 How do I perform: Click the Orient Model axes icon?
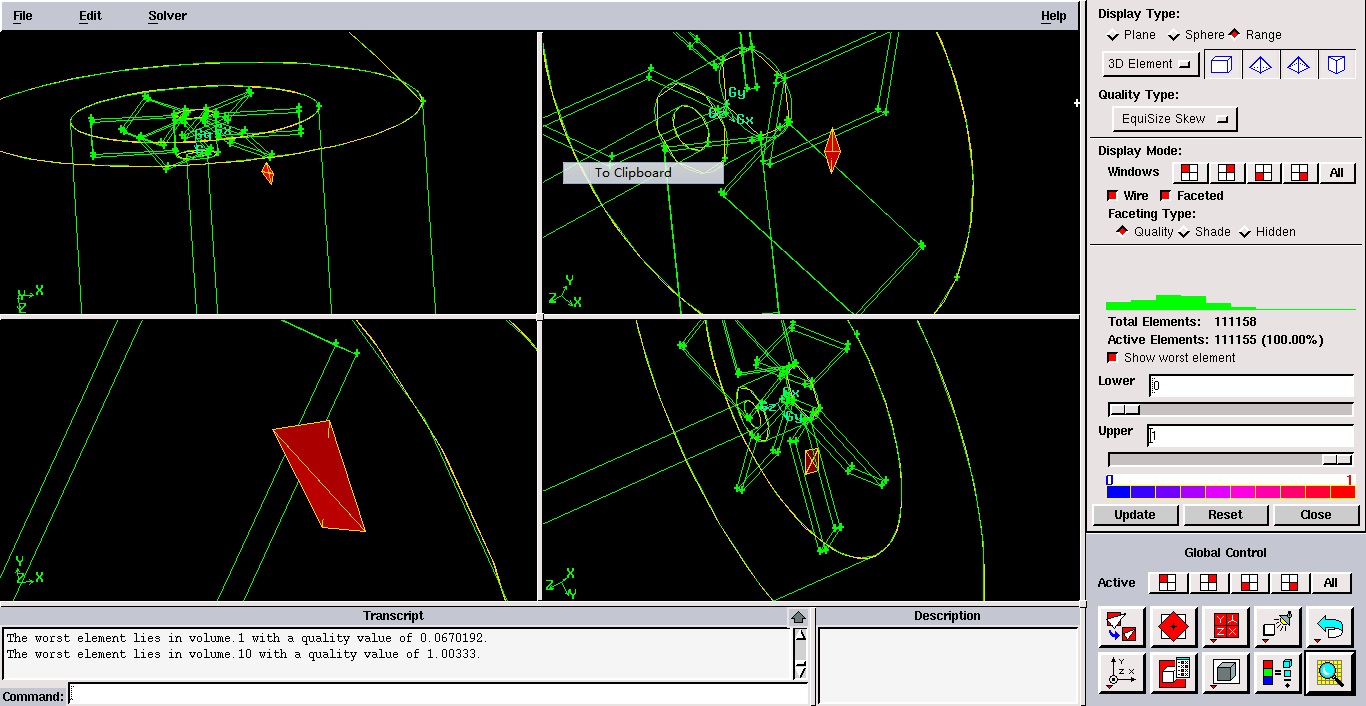pyautogui.click(x=1122, y=672)
